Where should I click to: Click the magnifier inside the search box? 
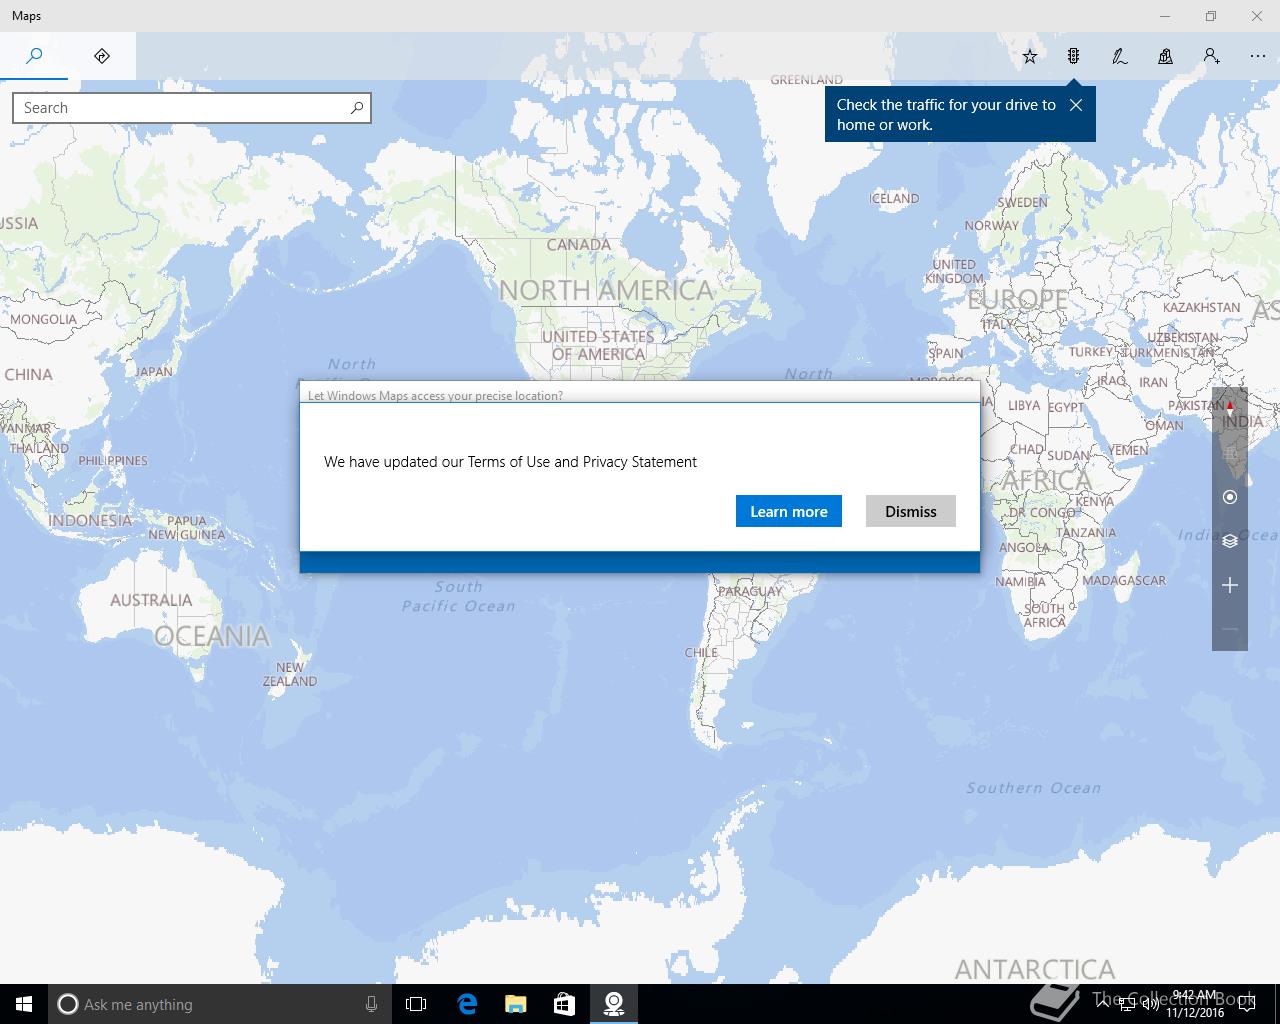point(357,108)
